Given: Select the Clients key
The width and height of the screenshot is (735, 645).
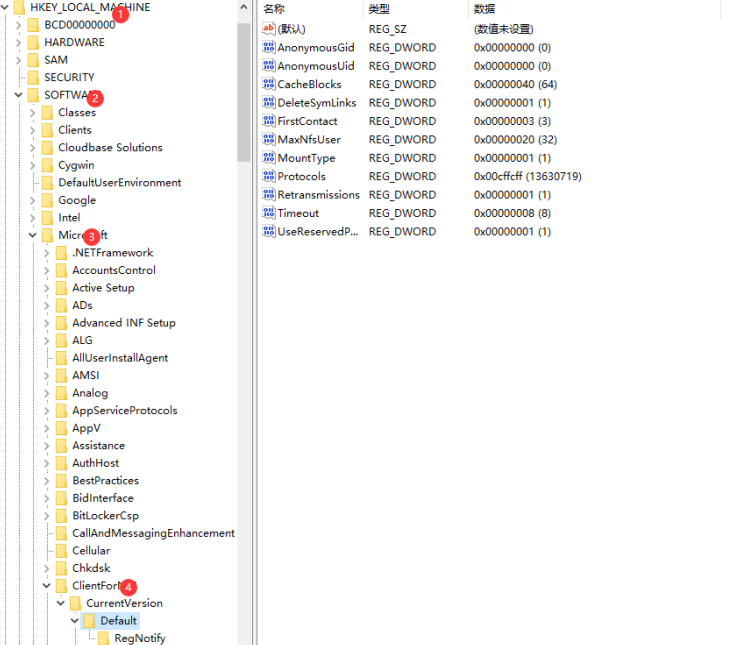Looking at the screenshot, I should click(x=75, y=130).
